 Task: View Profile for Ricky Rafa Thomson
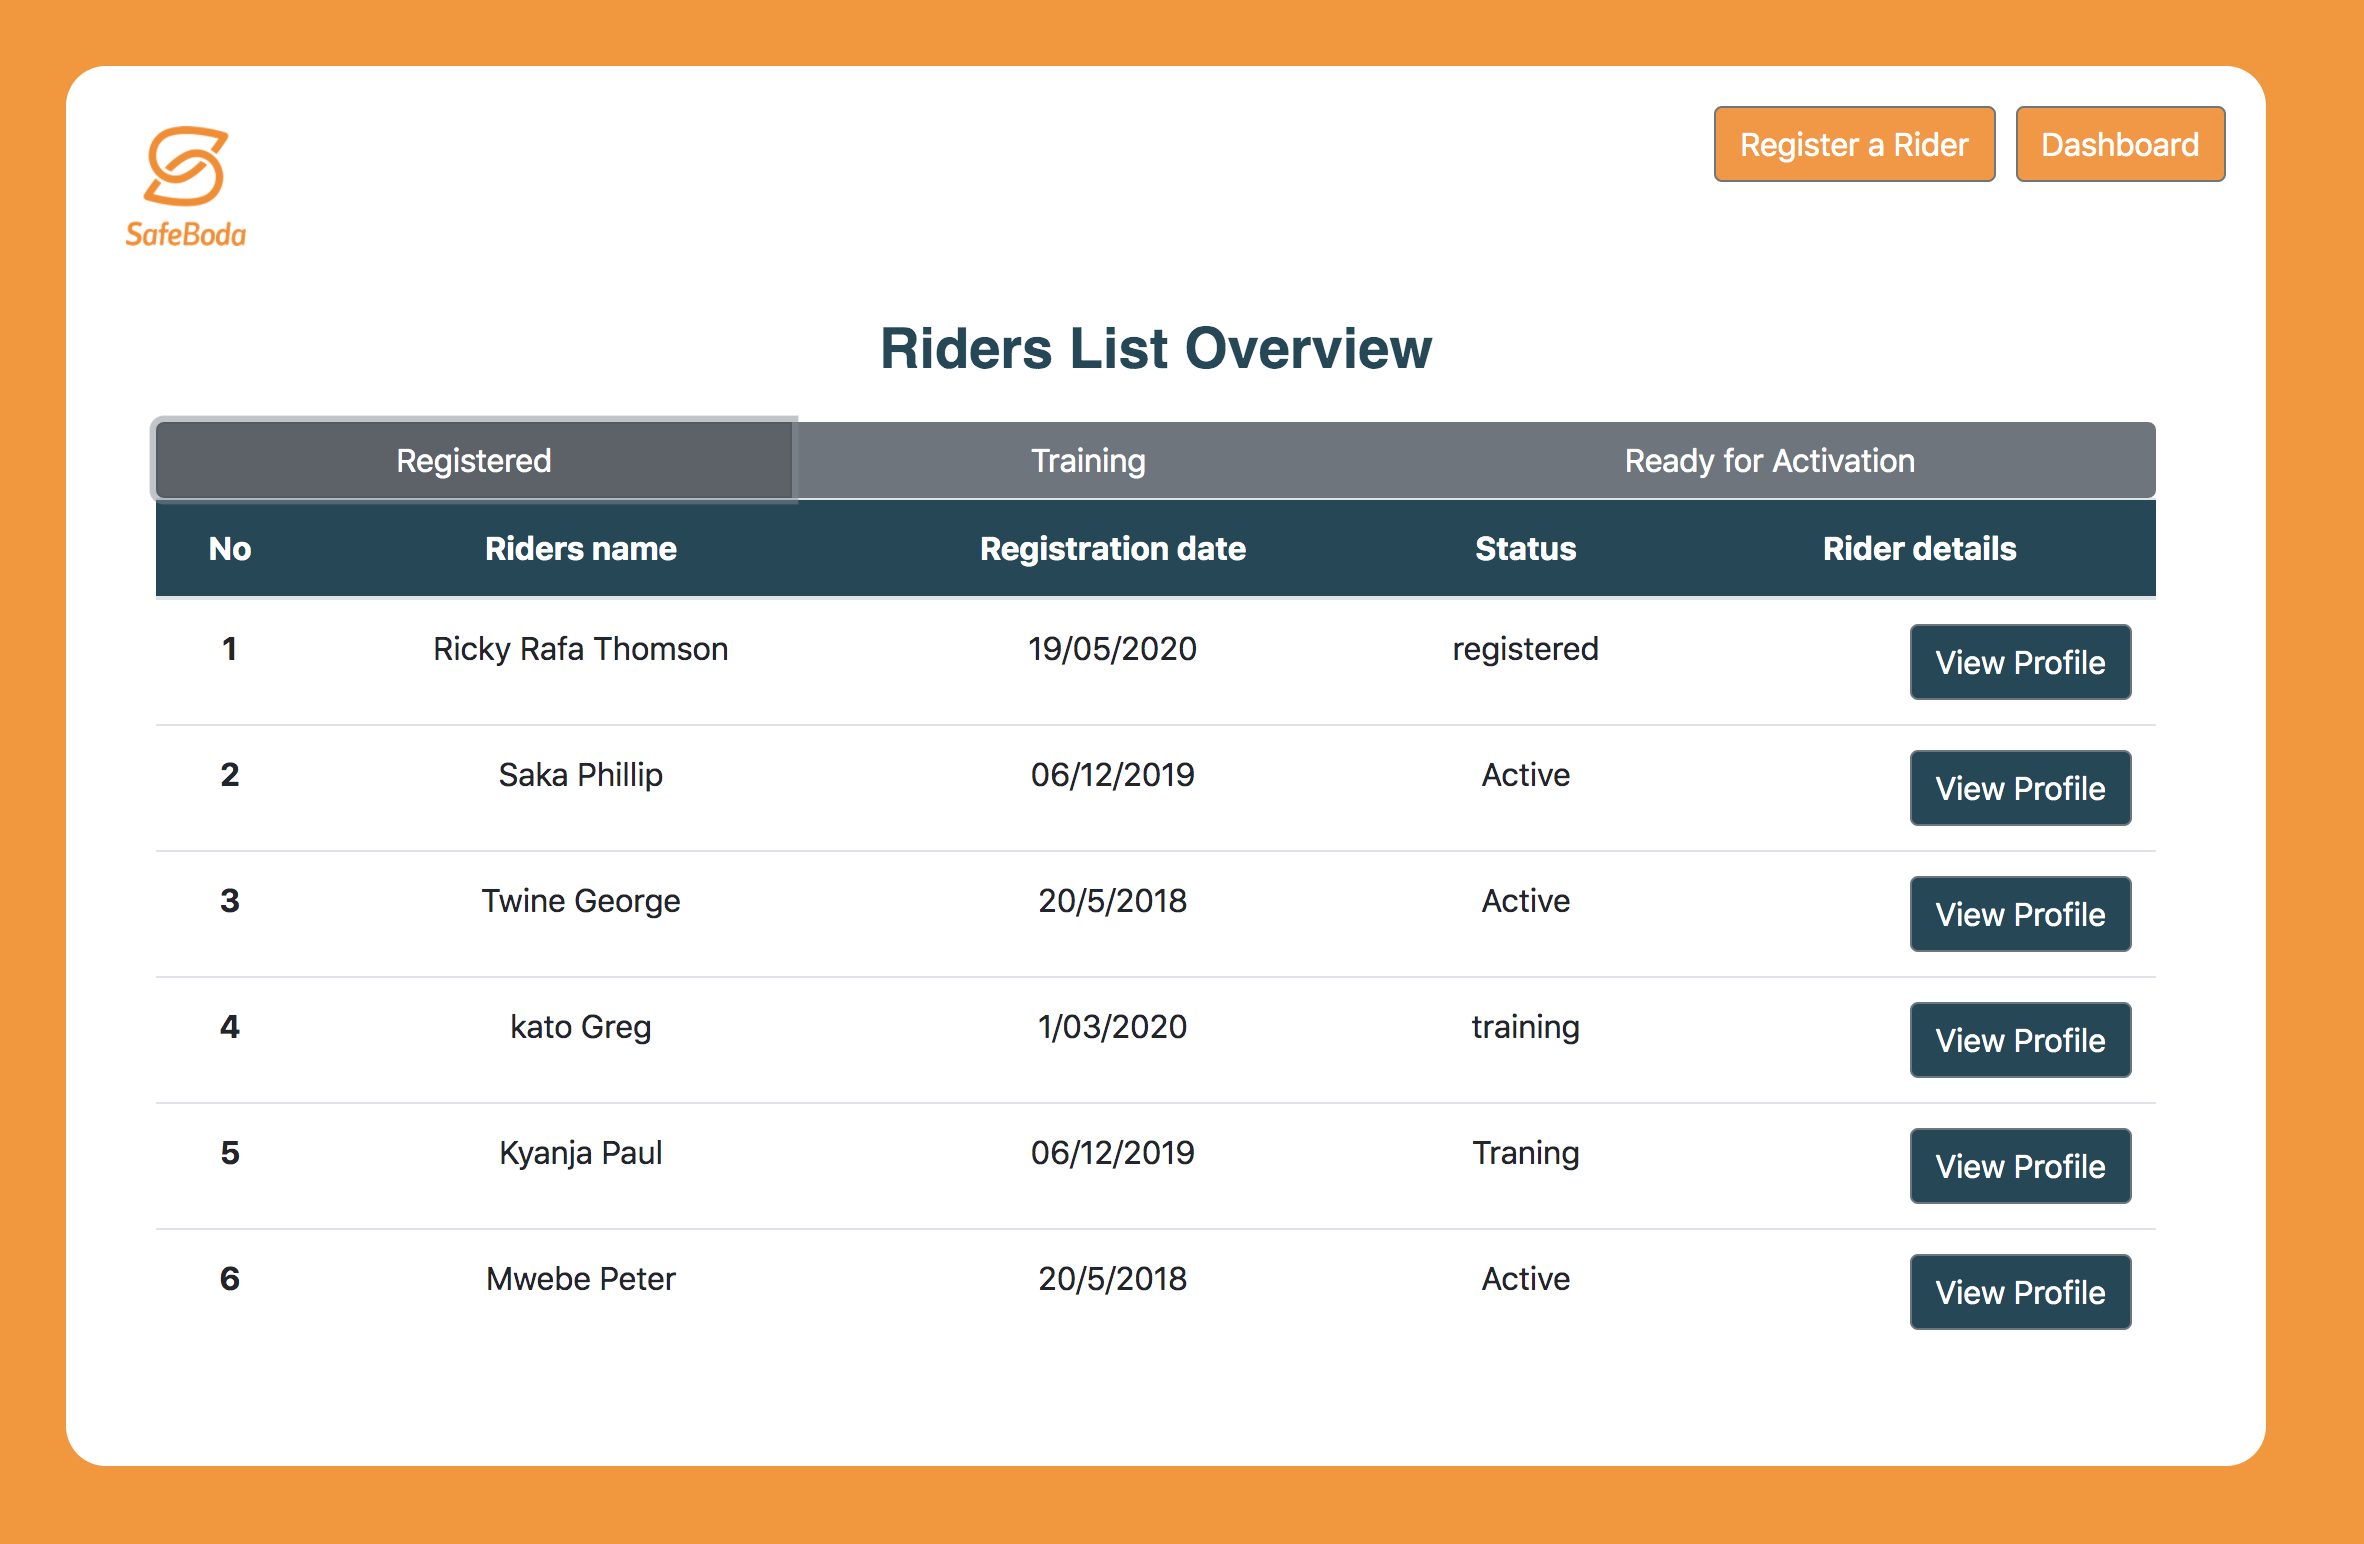(2019, 663)
